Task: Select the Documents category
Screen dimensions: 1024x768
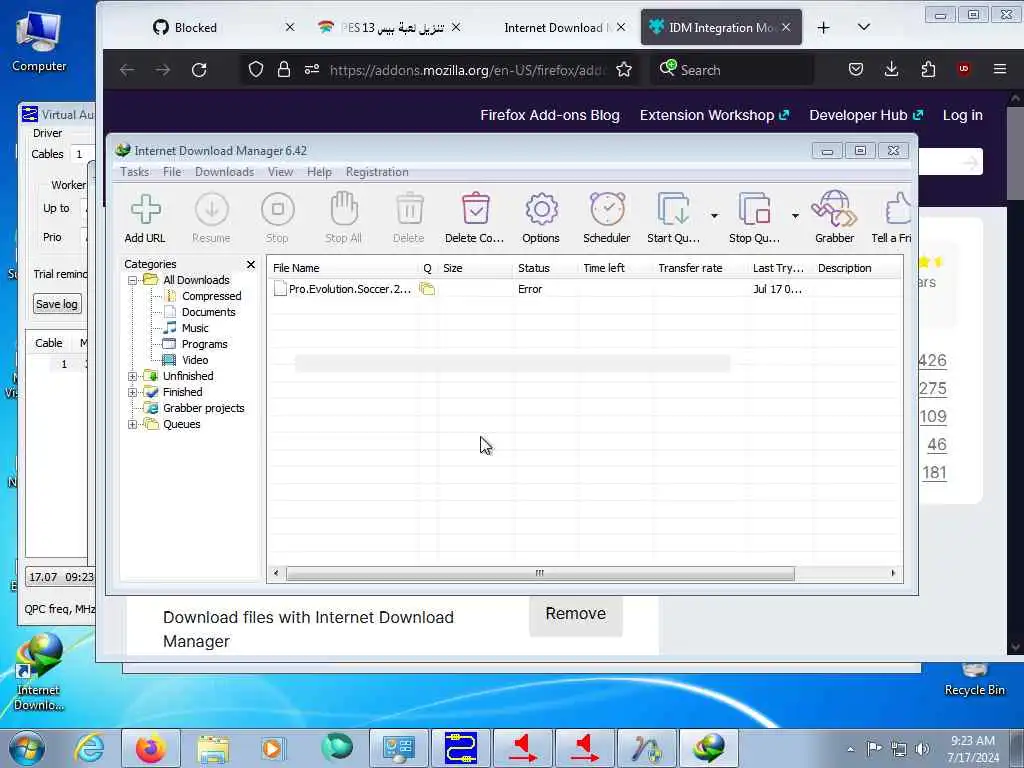Action: [x=208, y=312]
